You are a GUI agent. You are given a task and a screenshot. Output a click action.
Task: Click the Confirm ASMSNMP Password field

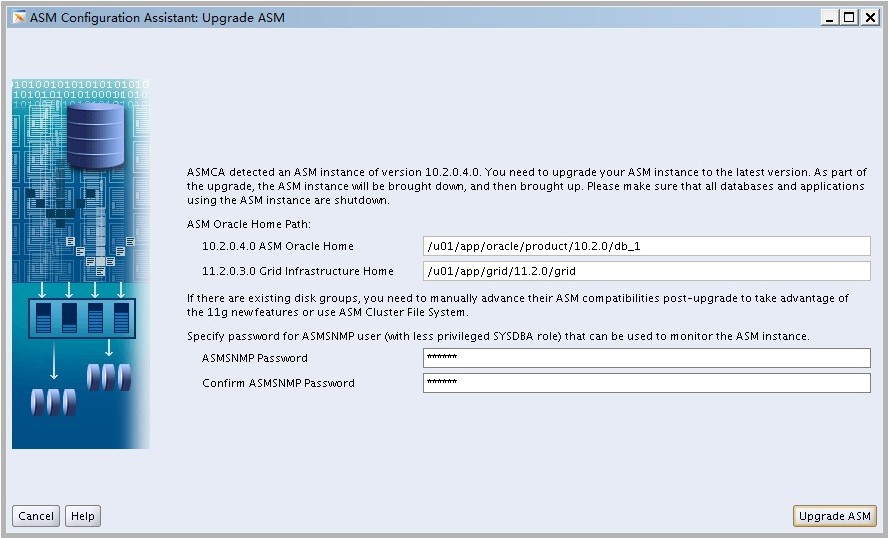tap(646, 383)
